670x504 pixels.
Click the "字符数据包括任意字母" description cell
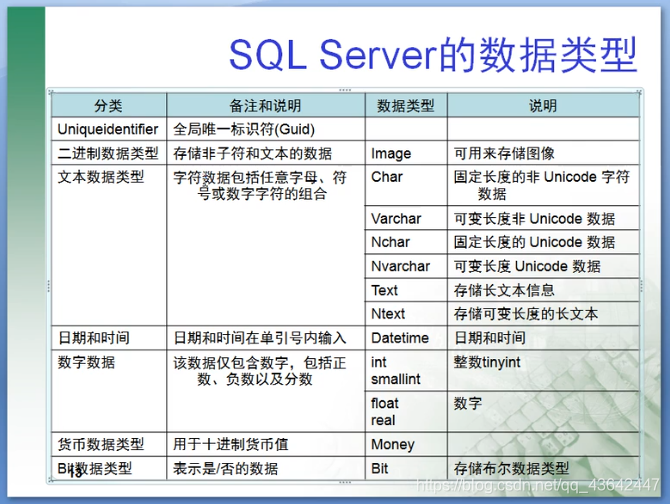point(266,245)
